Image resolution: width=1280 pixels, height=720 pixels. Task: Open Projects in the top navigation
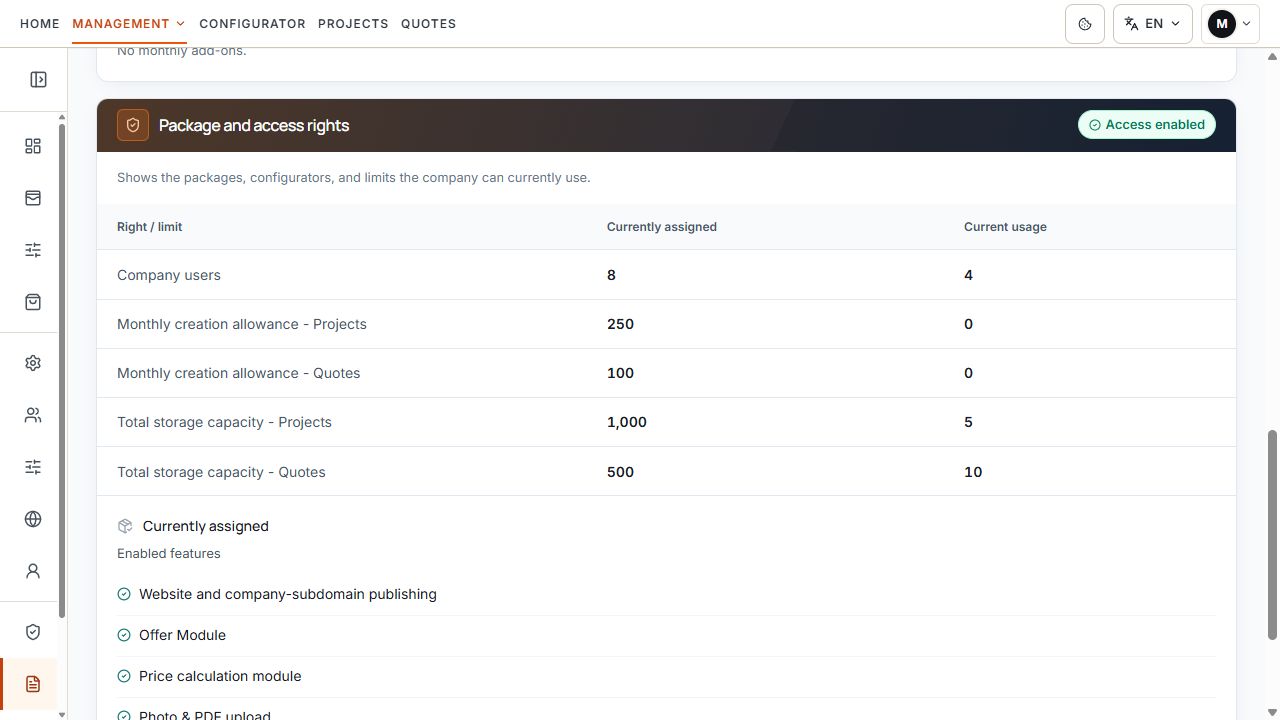353,23
